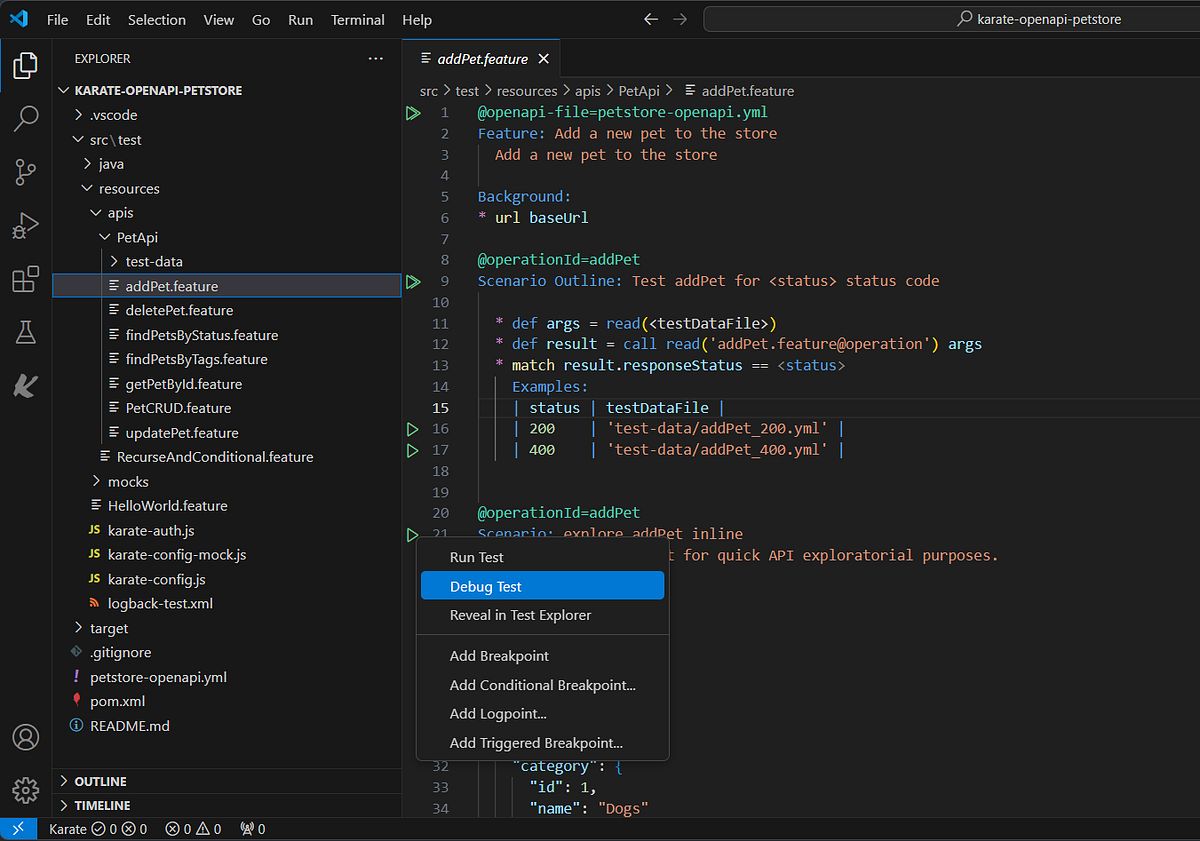Click the remote indicator in the status bar
The width and height of the screenshot is (1200, 841).
18,828
